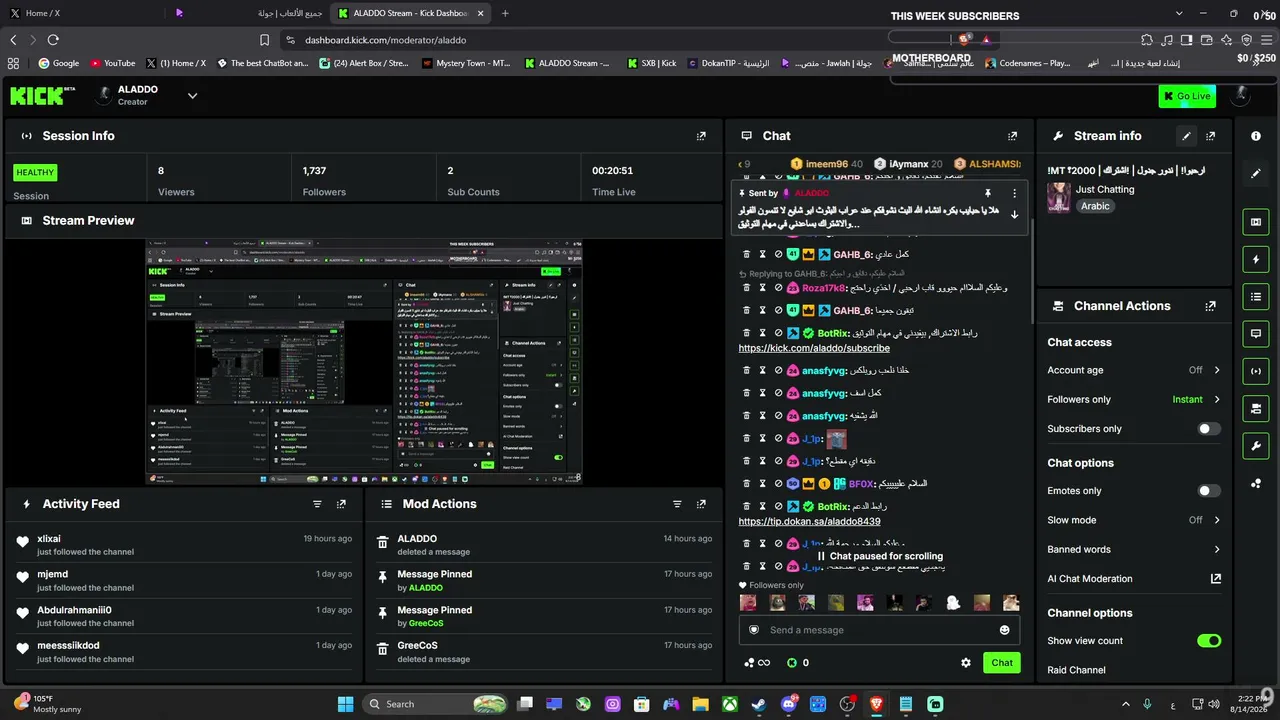Go to previous page of the chat leaderboard
Screen dimensions: 1280x720
point(741,164)
